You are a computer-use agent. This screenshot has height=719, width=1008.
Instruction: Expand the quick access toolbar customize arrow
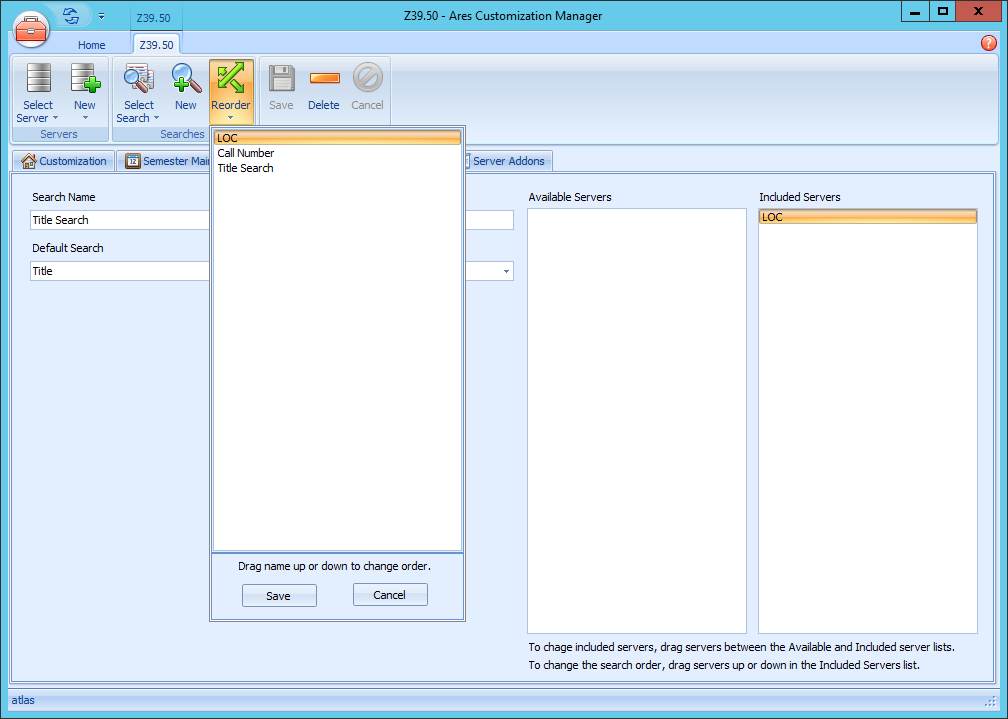coord(101,16)
